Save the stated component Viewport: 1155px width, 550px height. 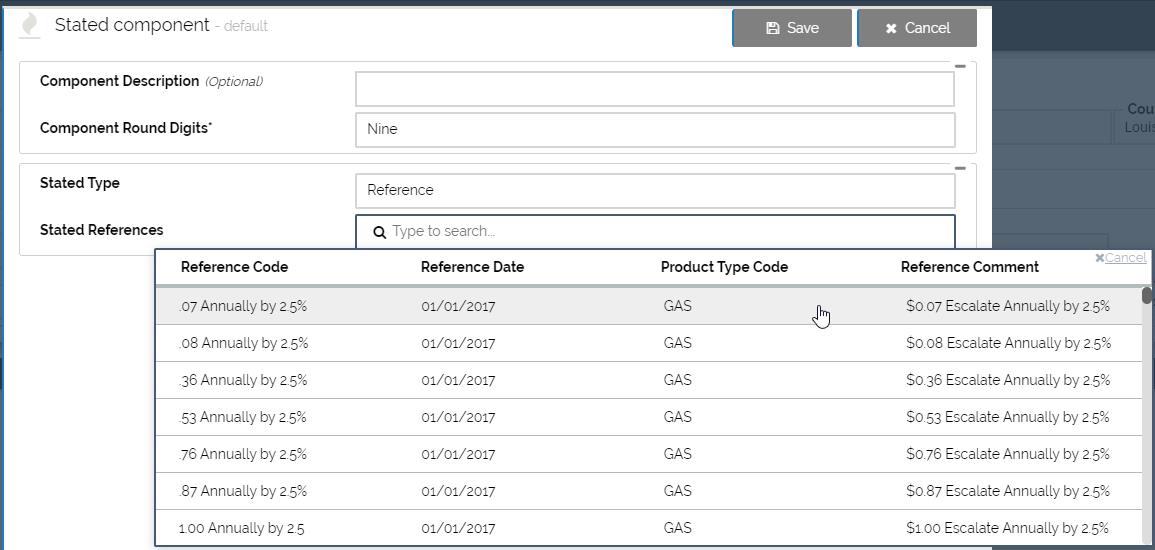click(791, 28)
